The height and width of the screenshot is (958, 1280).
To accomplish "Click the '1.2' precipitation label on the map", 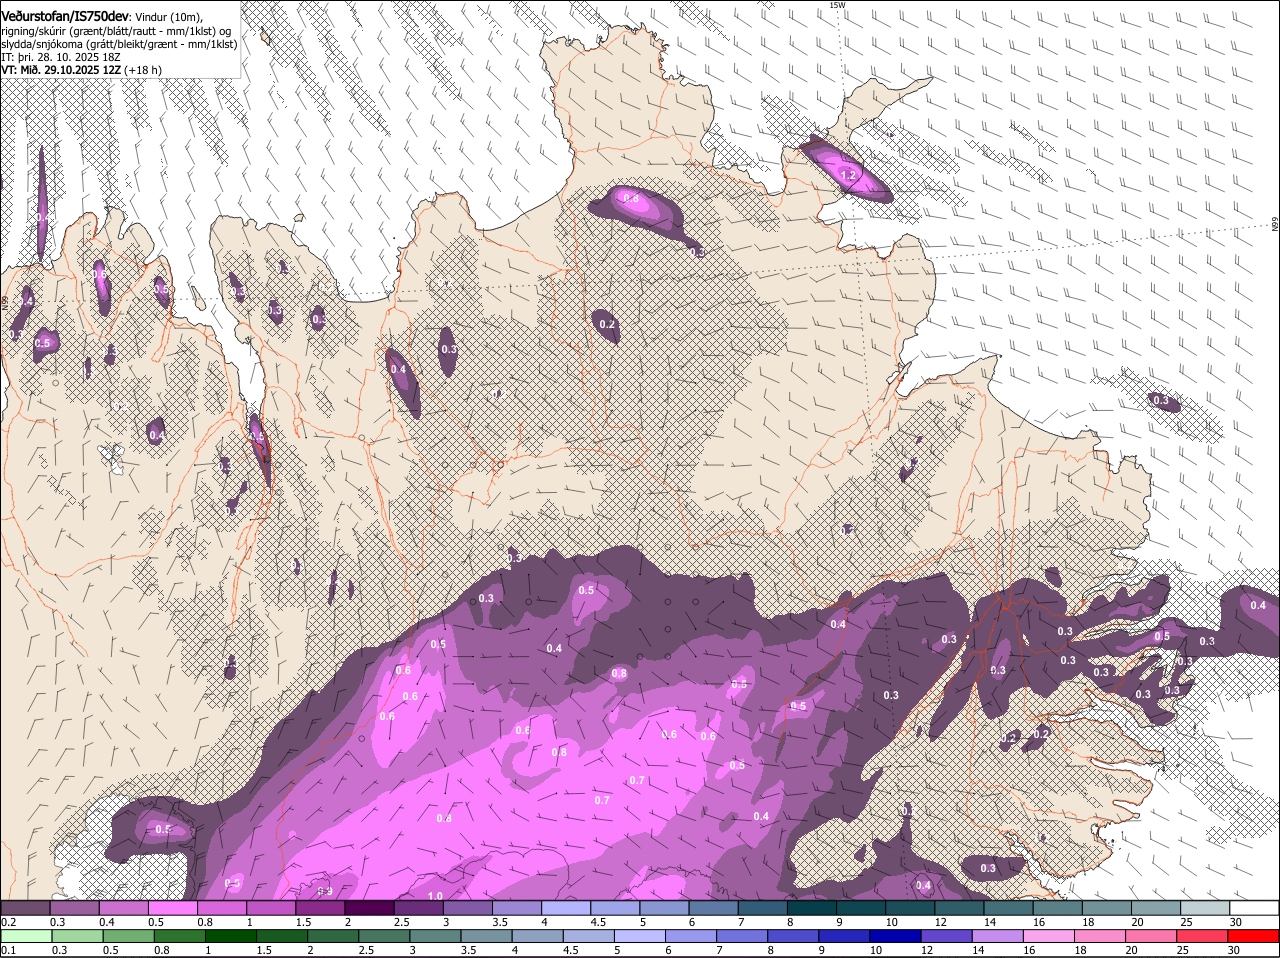I will [x=849, y=175].
